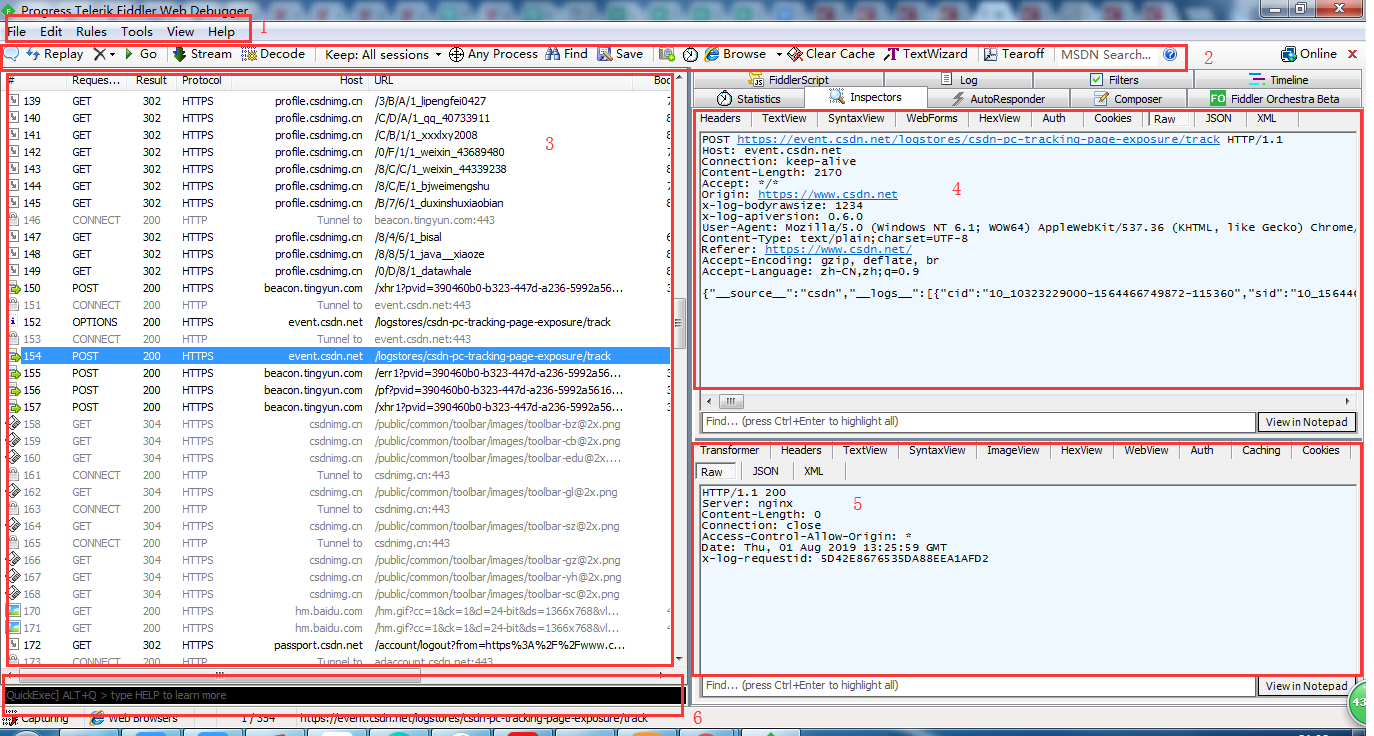
Task: Click the response Find text box
Action: (x=978, y=686)
